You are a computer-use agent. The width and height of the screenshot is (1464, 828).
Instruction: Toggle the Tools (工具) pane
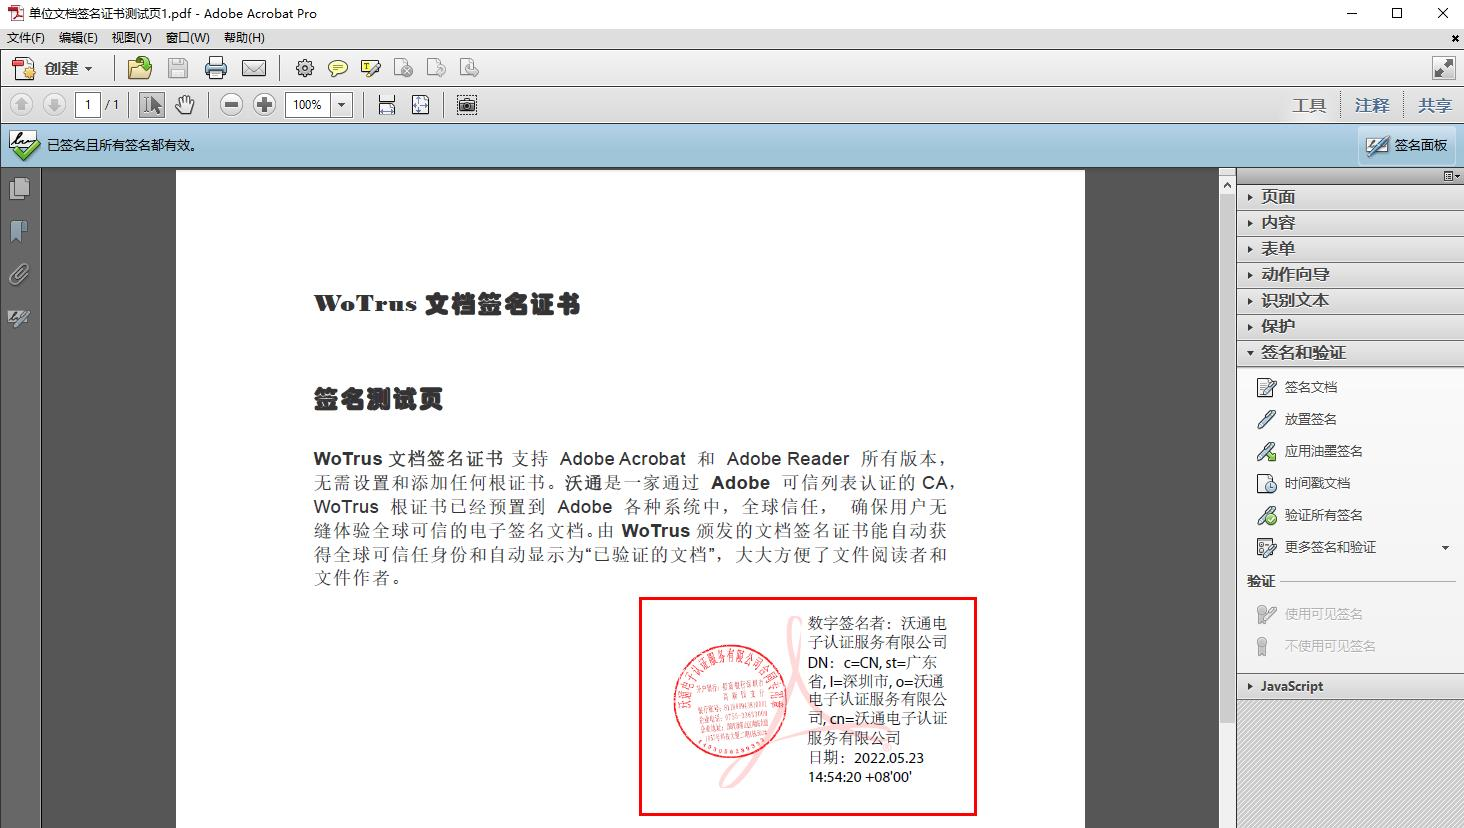click(1308, 105)
